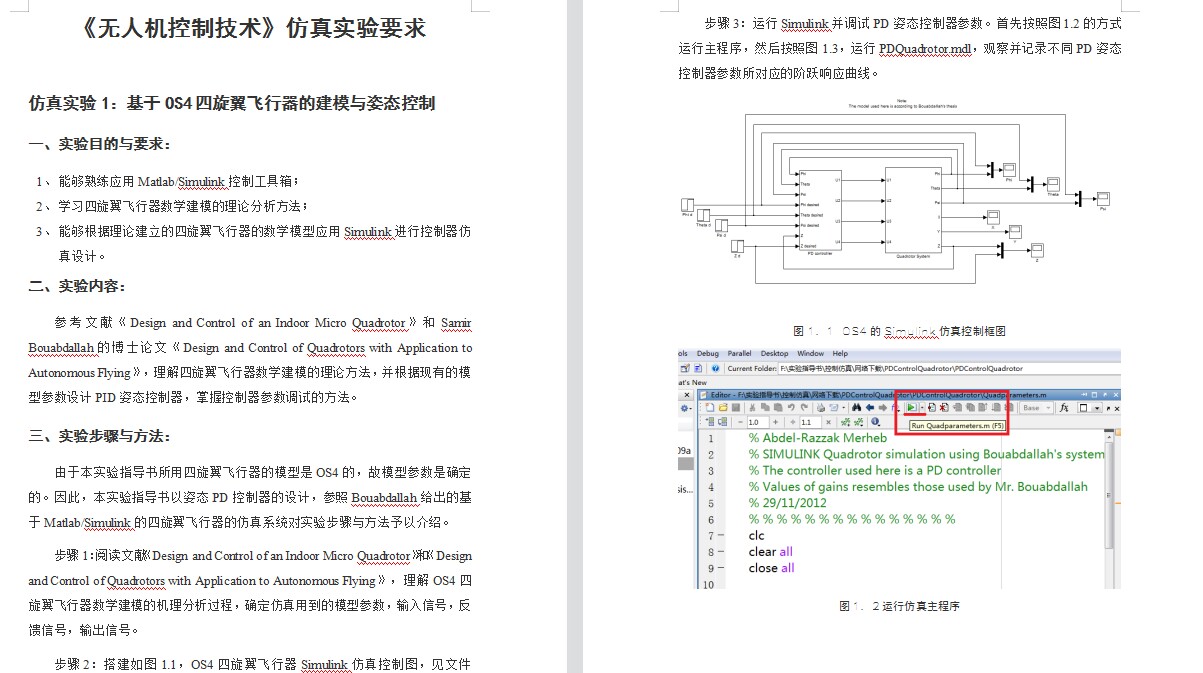Image resolution: width=1203 pixels, height=673 pixels.
Task: Click the fx function icon in the MATLAB editor image
Action: (1064, 407)
